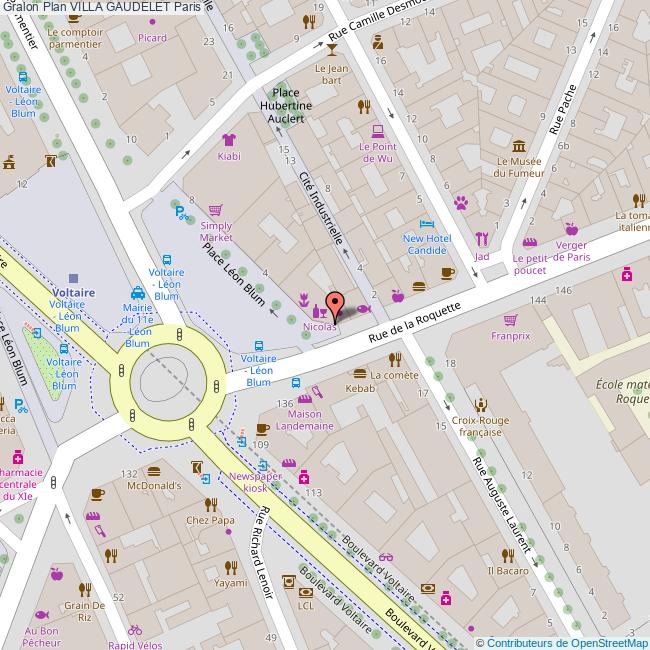Open the Franprix shopping cart icon

click(x=511, y=320)
